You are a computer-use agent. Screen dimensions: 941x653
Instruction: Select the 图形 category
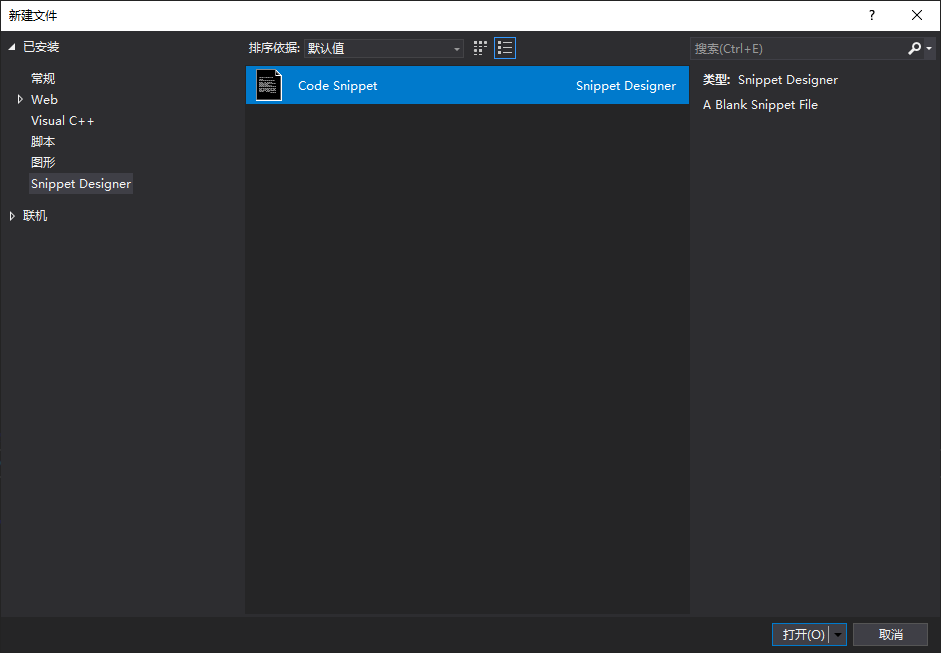pyautogui.click(x=43, y=163)
